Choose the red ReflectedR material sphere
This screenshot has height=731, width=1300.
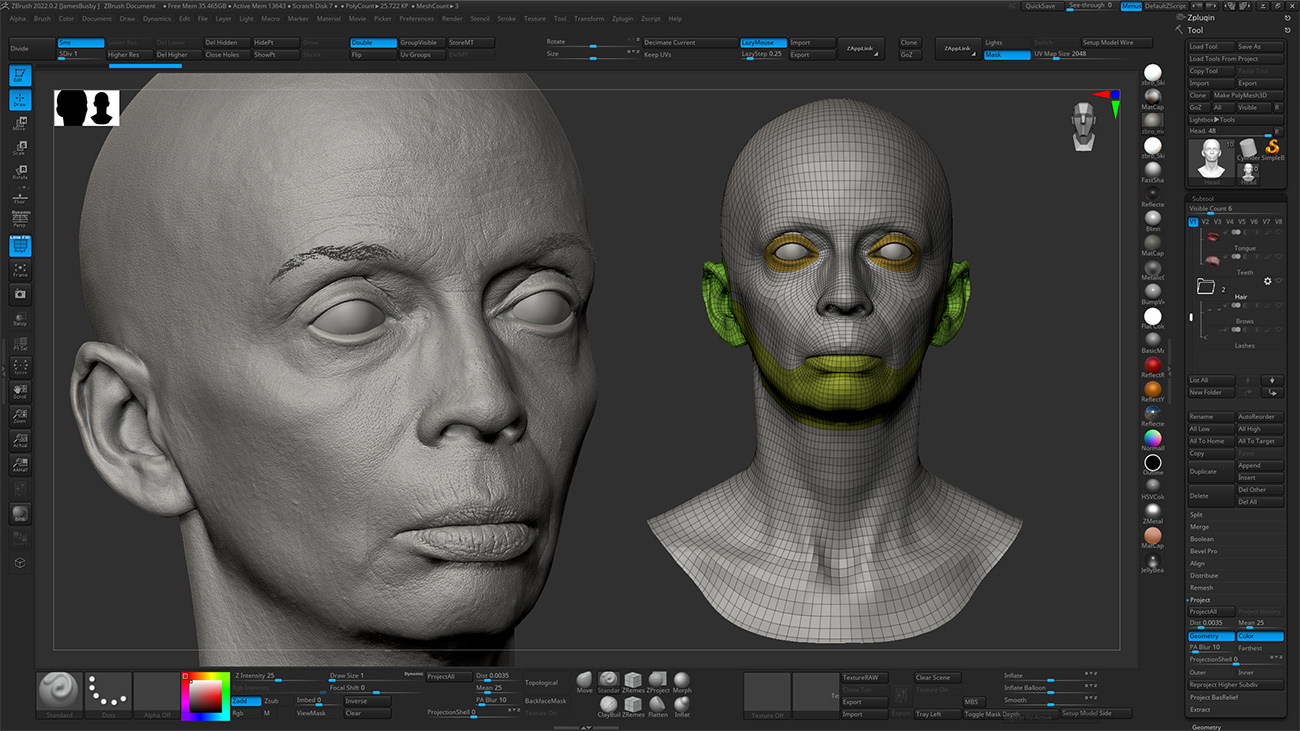click(1153, 366)
